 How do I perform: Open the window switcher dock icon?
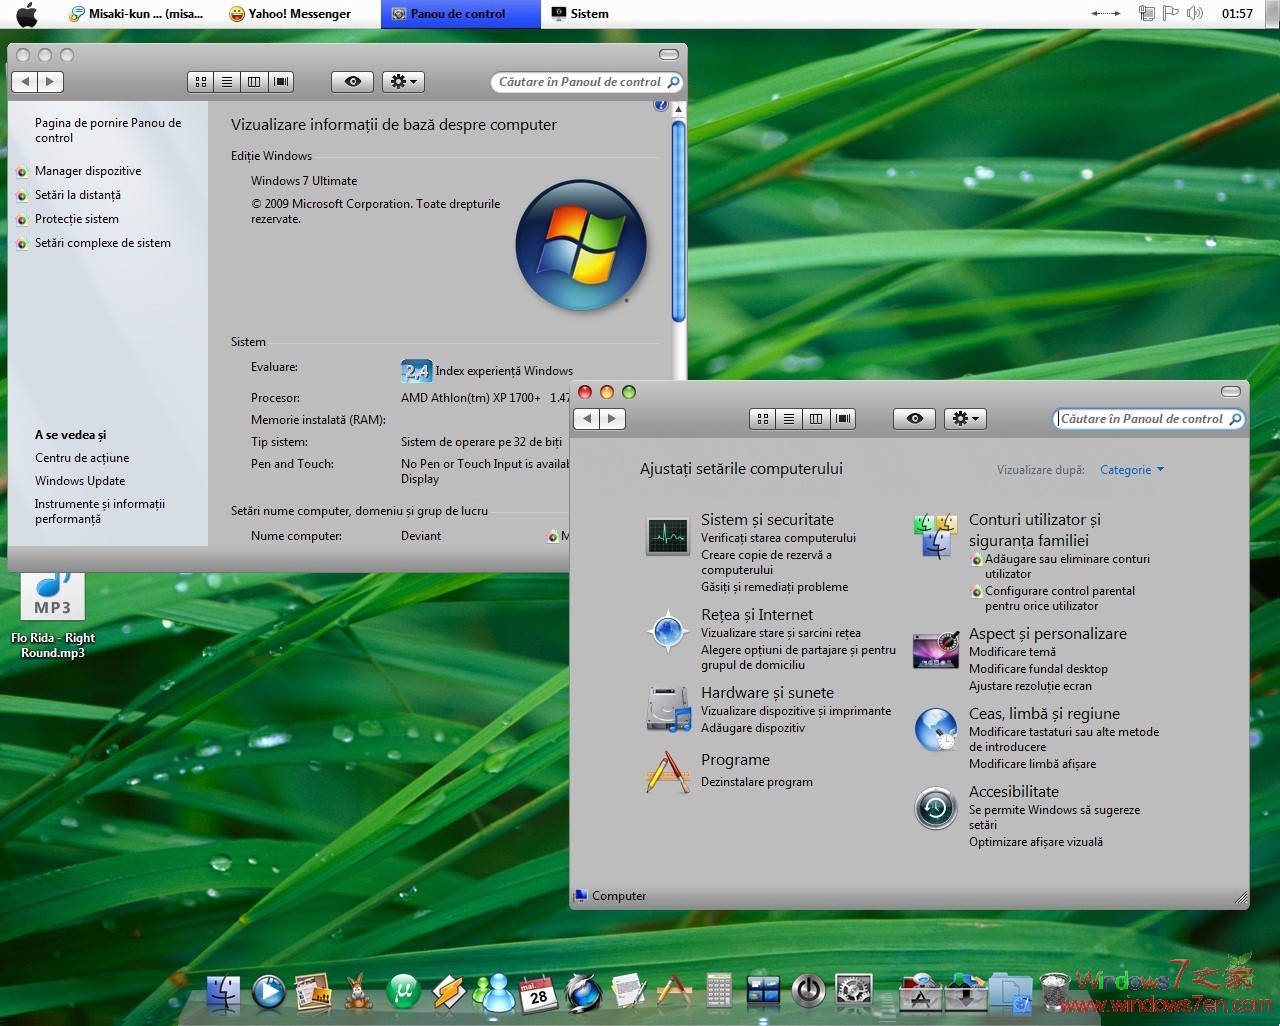(763, 992)
